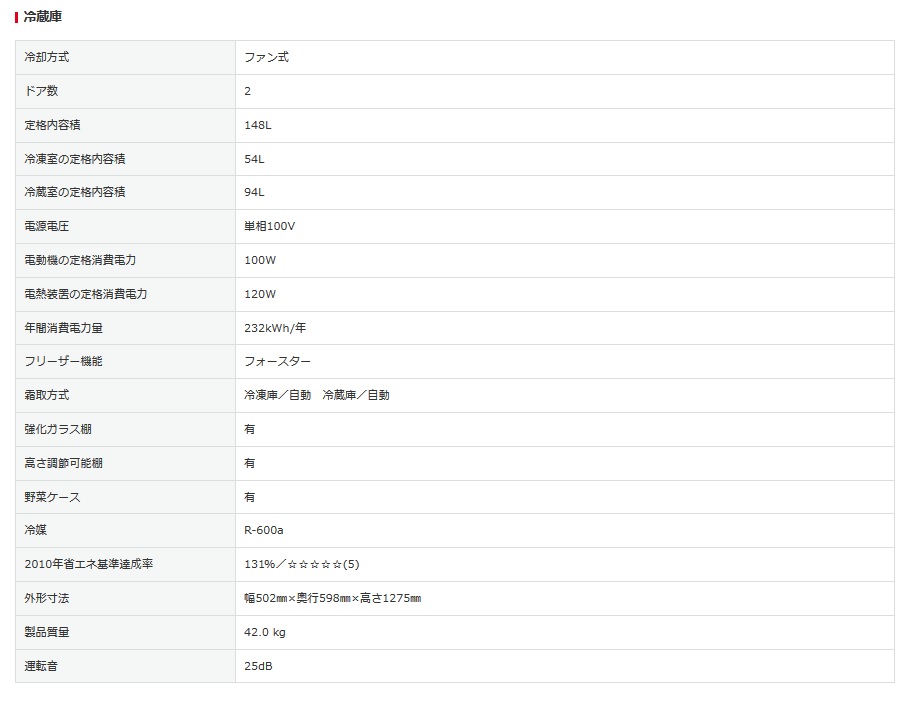
Task: Click the R-600a refrigerant value
Action: pos(264,531)
